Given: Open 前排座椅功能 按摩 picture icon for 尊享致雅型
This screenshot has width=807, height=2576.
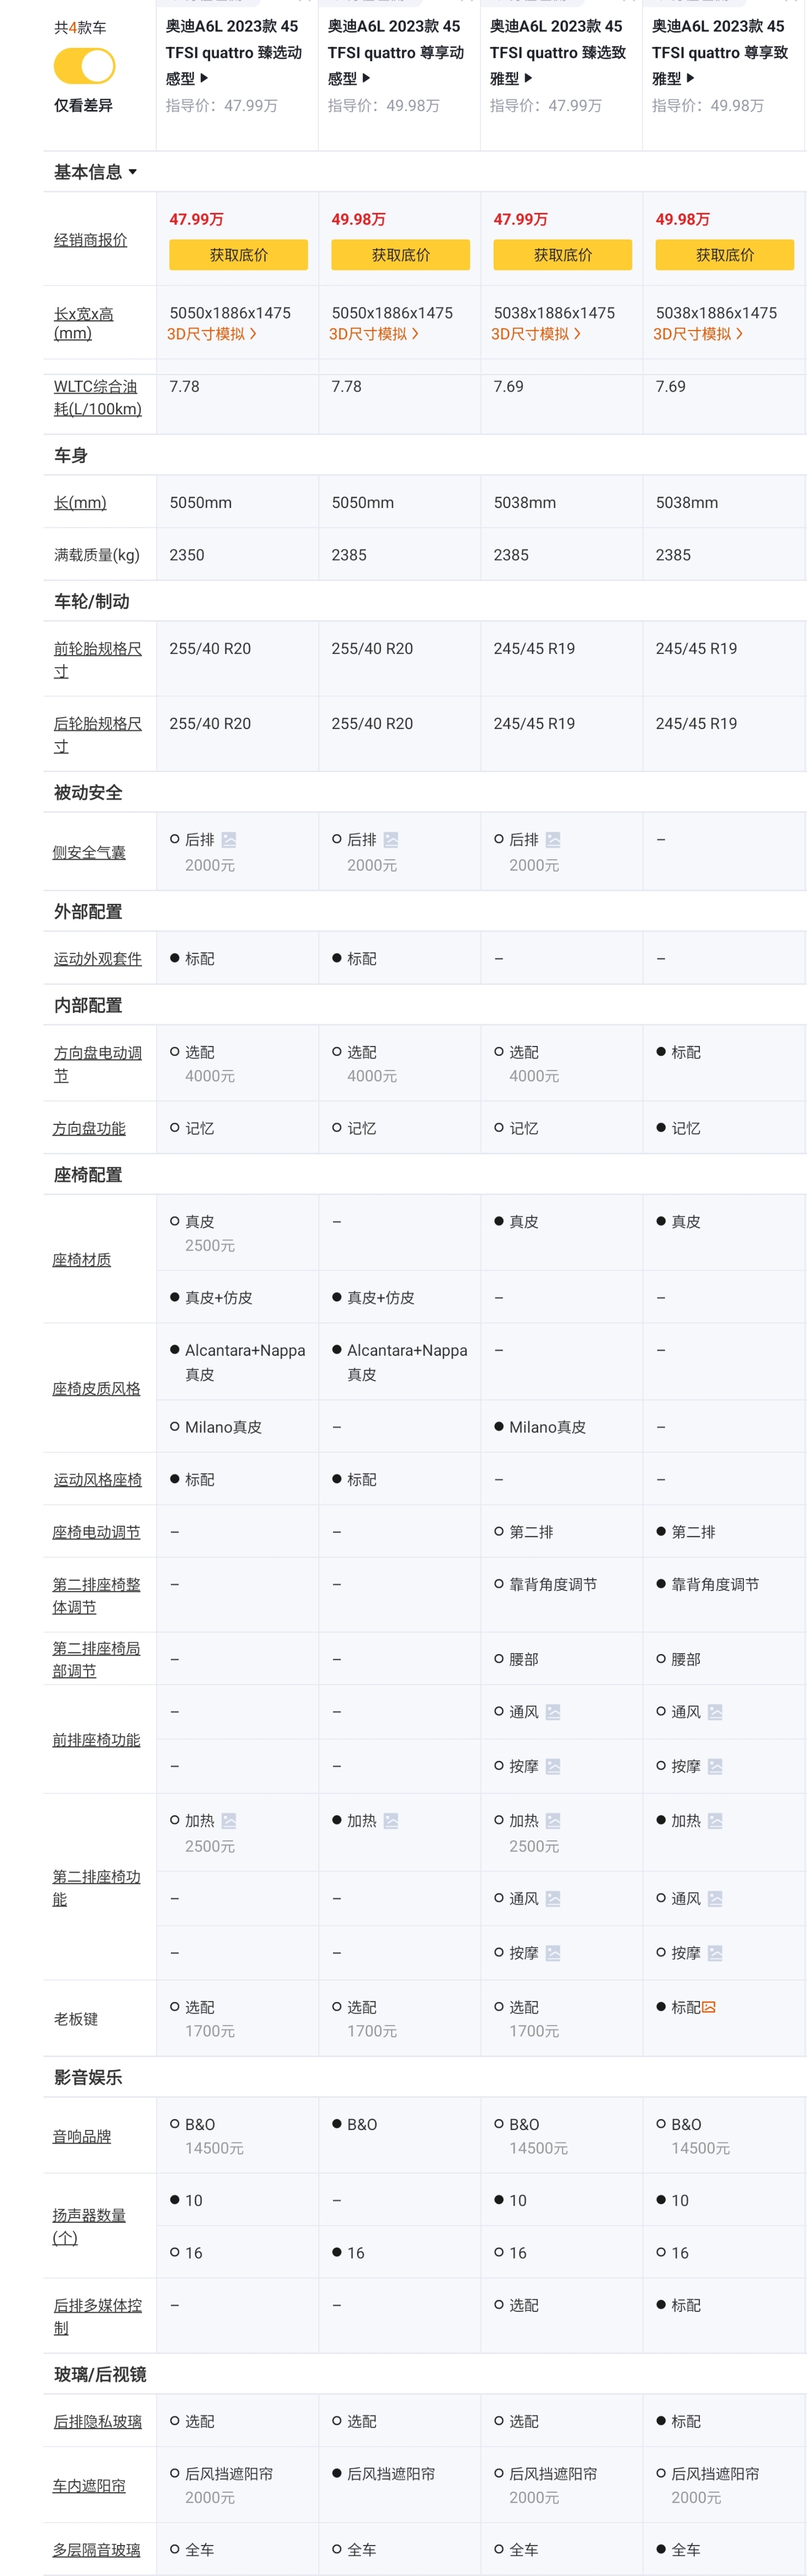Looking at the screenshot, I should click(715, 1767).
